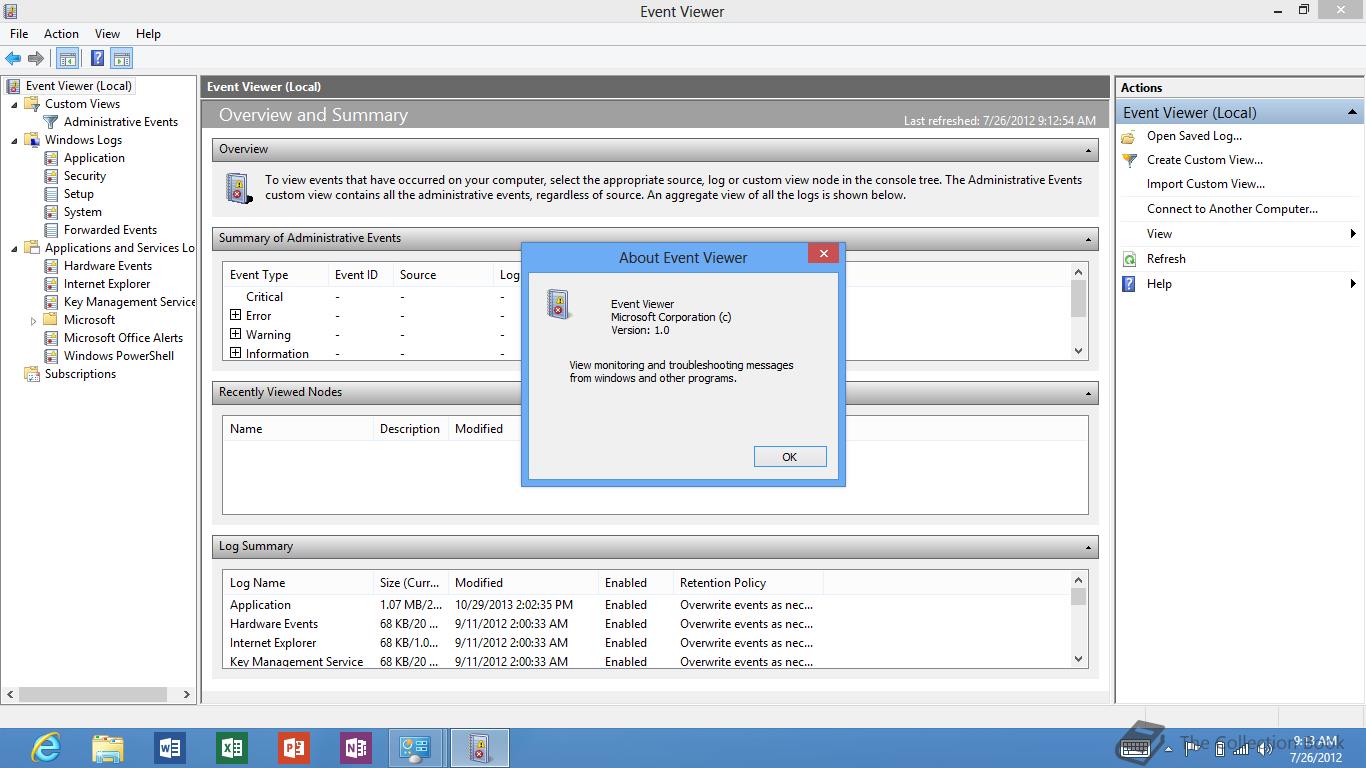1366x768 pixels.
Task: Click the Event ID column header
Action: 360,275
